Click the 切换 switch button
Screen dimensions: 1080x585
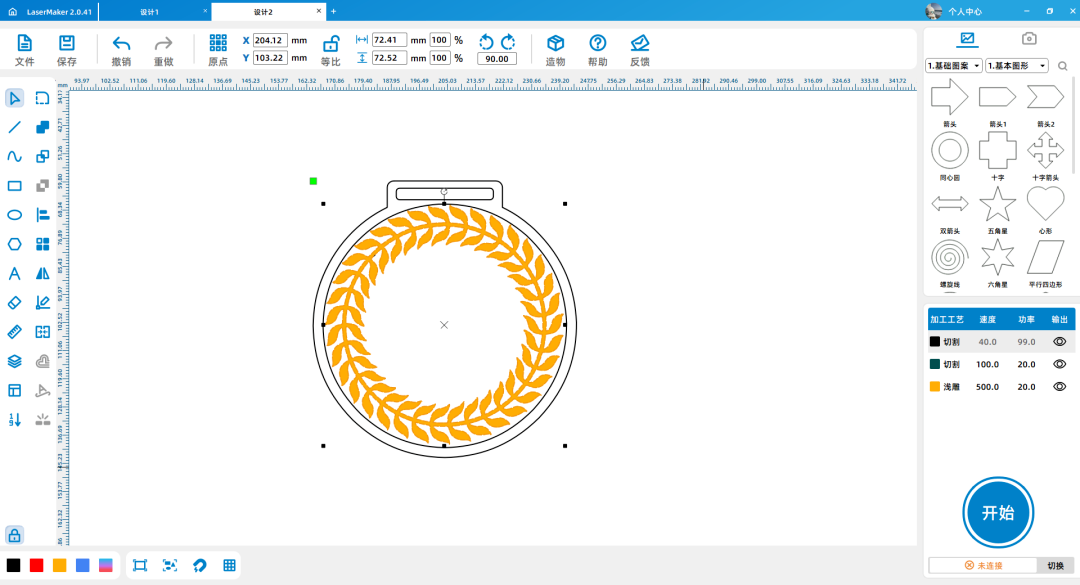tap(1055, 566)
